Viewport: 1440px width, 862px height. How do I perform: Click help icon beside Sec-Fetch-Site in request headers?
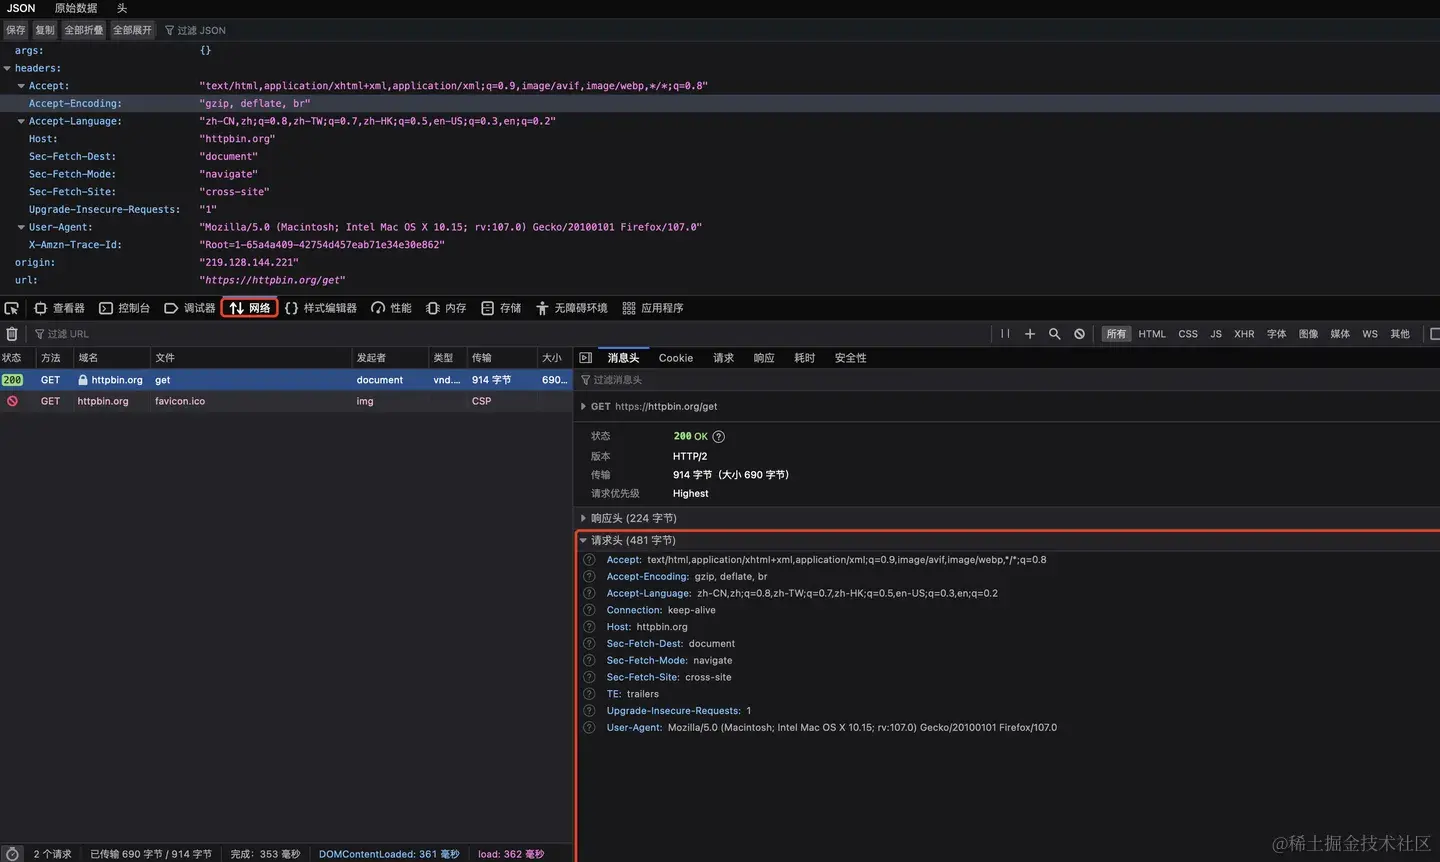(x=590, y=677)
